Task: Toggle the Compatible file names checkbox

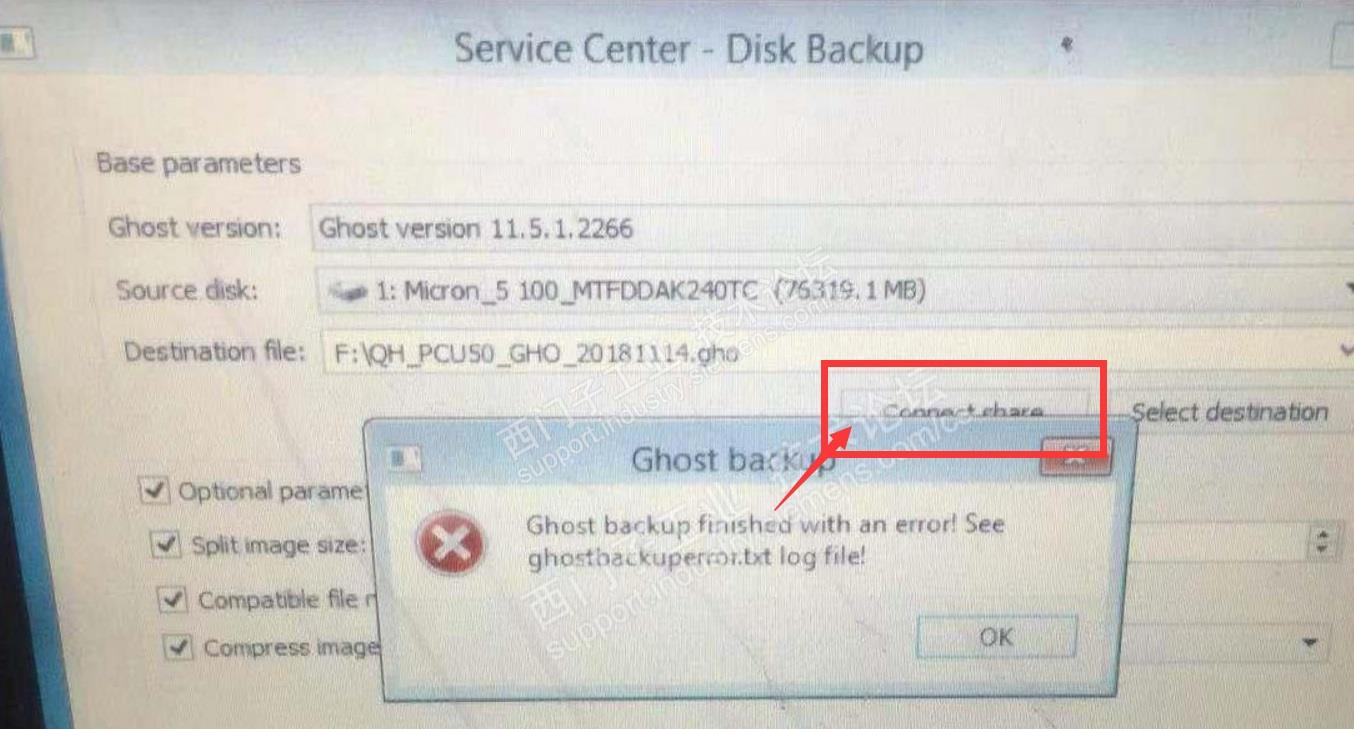Action: 173,599
